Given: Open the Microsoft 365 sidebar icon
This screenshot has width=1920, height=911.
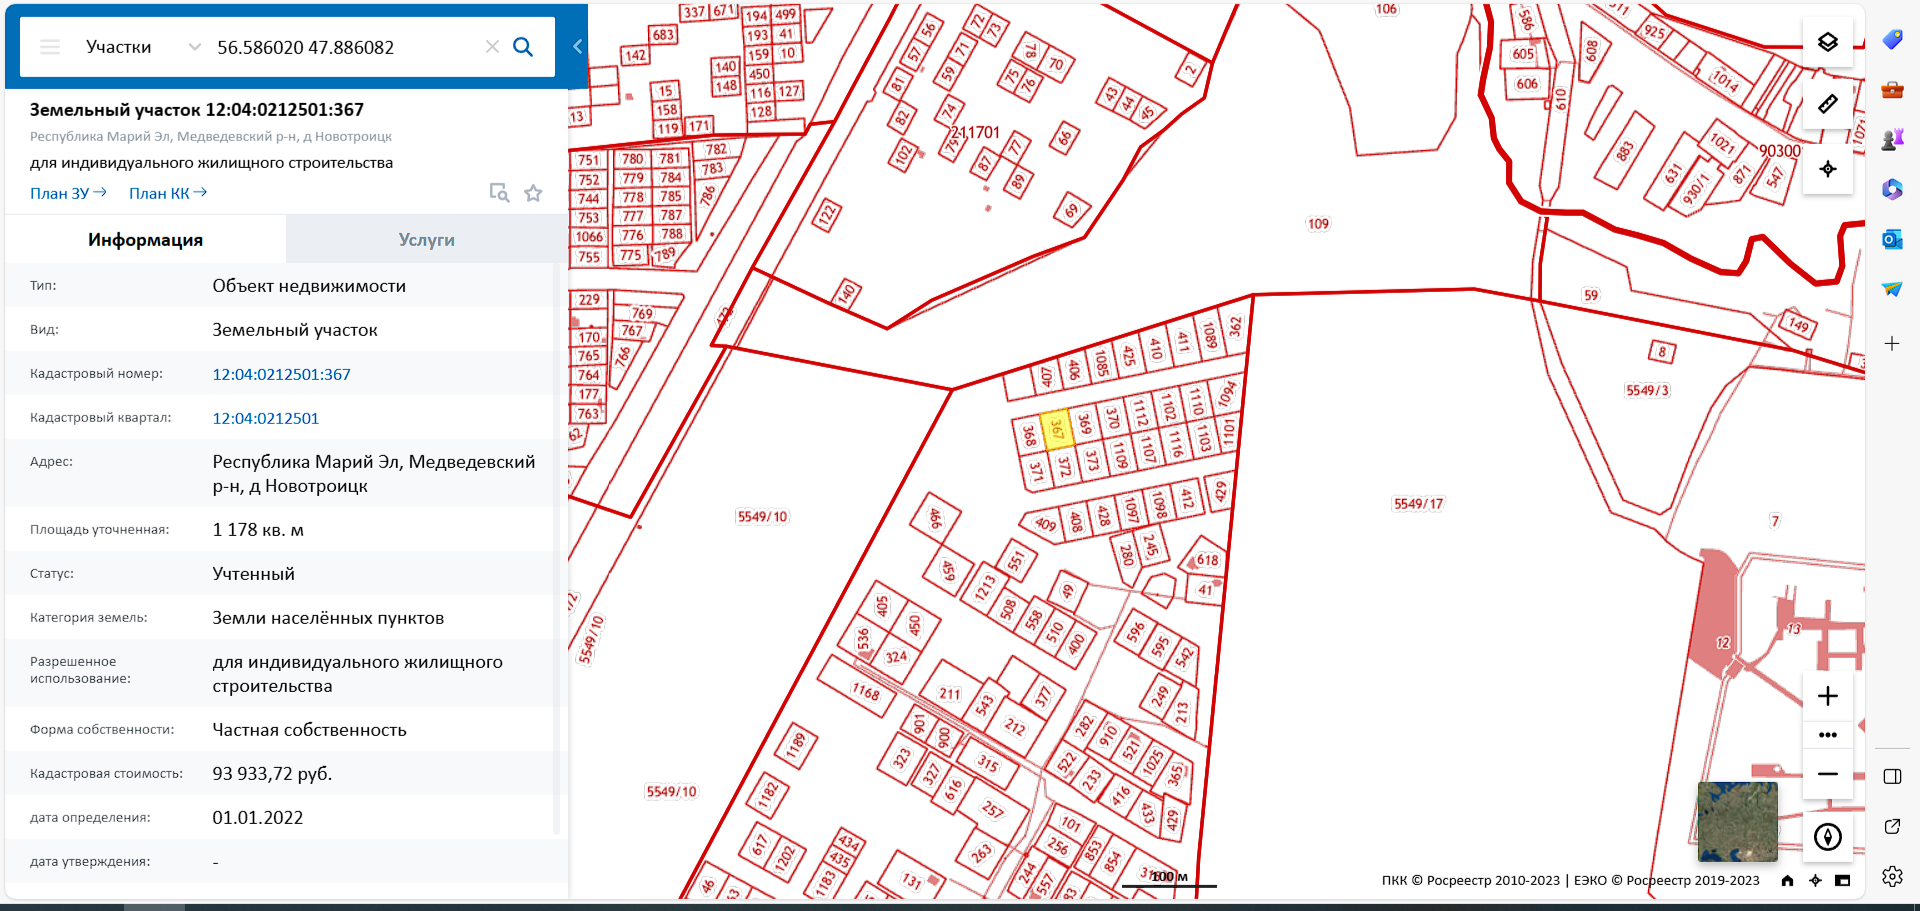Looking at the screenshot, I should [x=1892, y=190].
